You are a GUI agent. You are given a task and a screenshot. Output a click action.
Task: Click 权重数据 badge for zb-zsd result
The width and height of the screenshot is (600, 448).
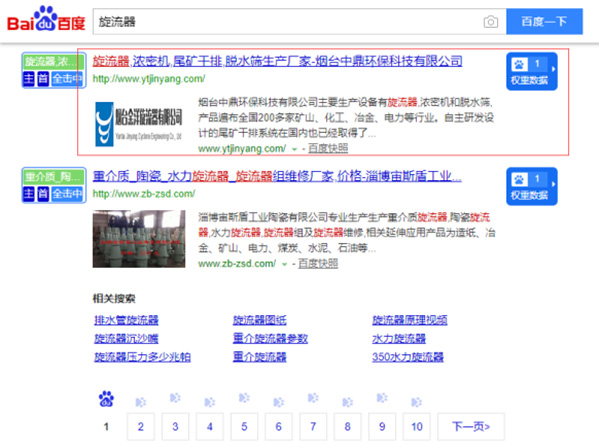tap(532, 186)
